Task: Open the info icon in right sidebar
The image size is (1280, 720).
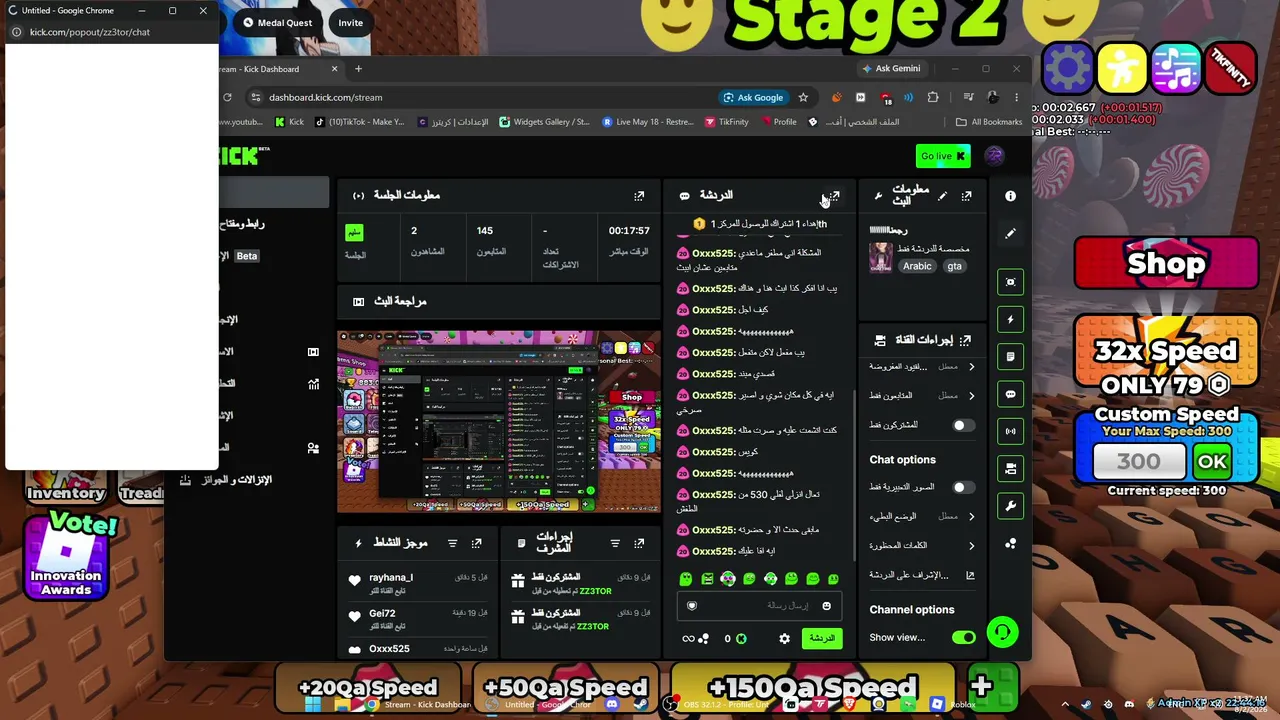Action: pos(1010,196)
